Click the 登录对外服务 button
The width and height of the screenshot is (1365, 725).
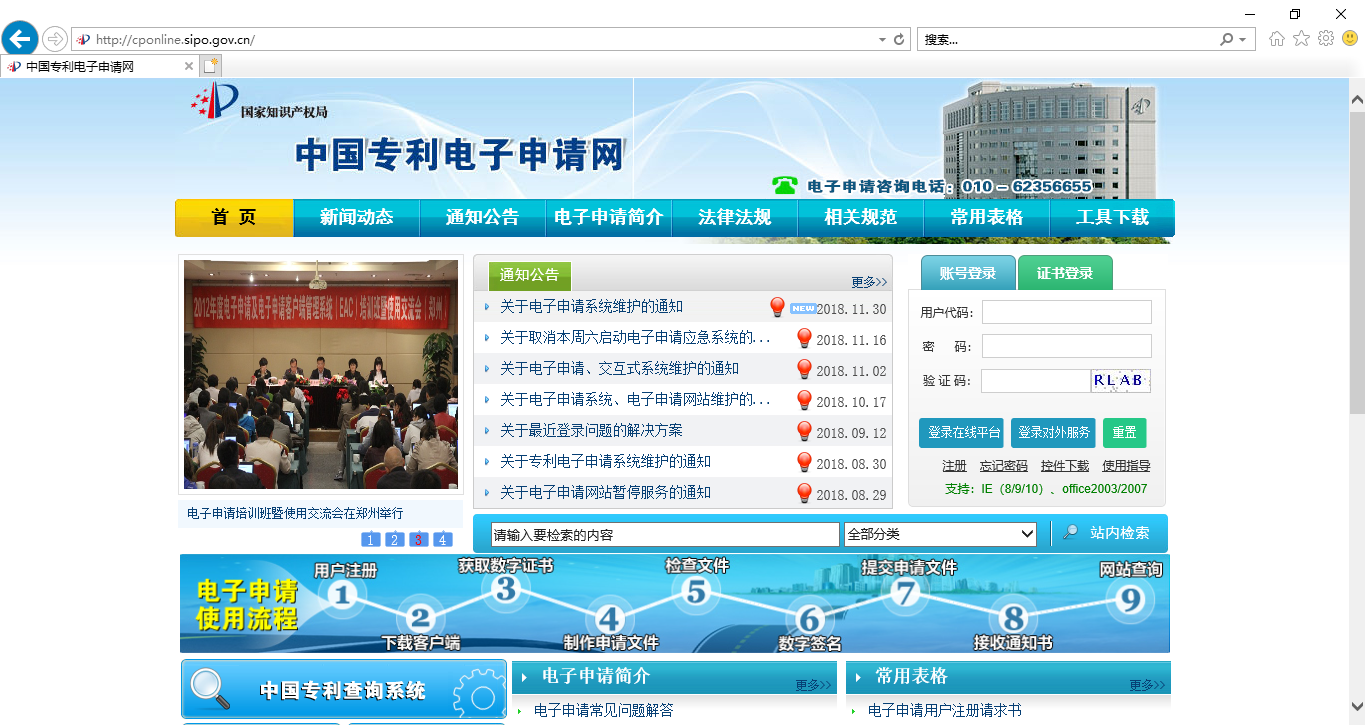pyautogui.click(x=1053, y=433)
